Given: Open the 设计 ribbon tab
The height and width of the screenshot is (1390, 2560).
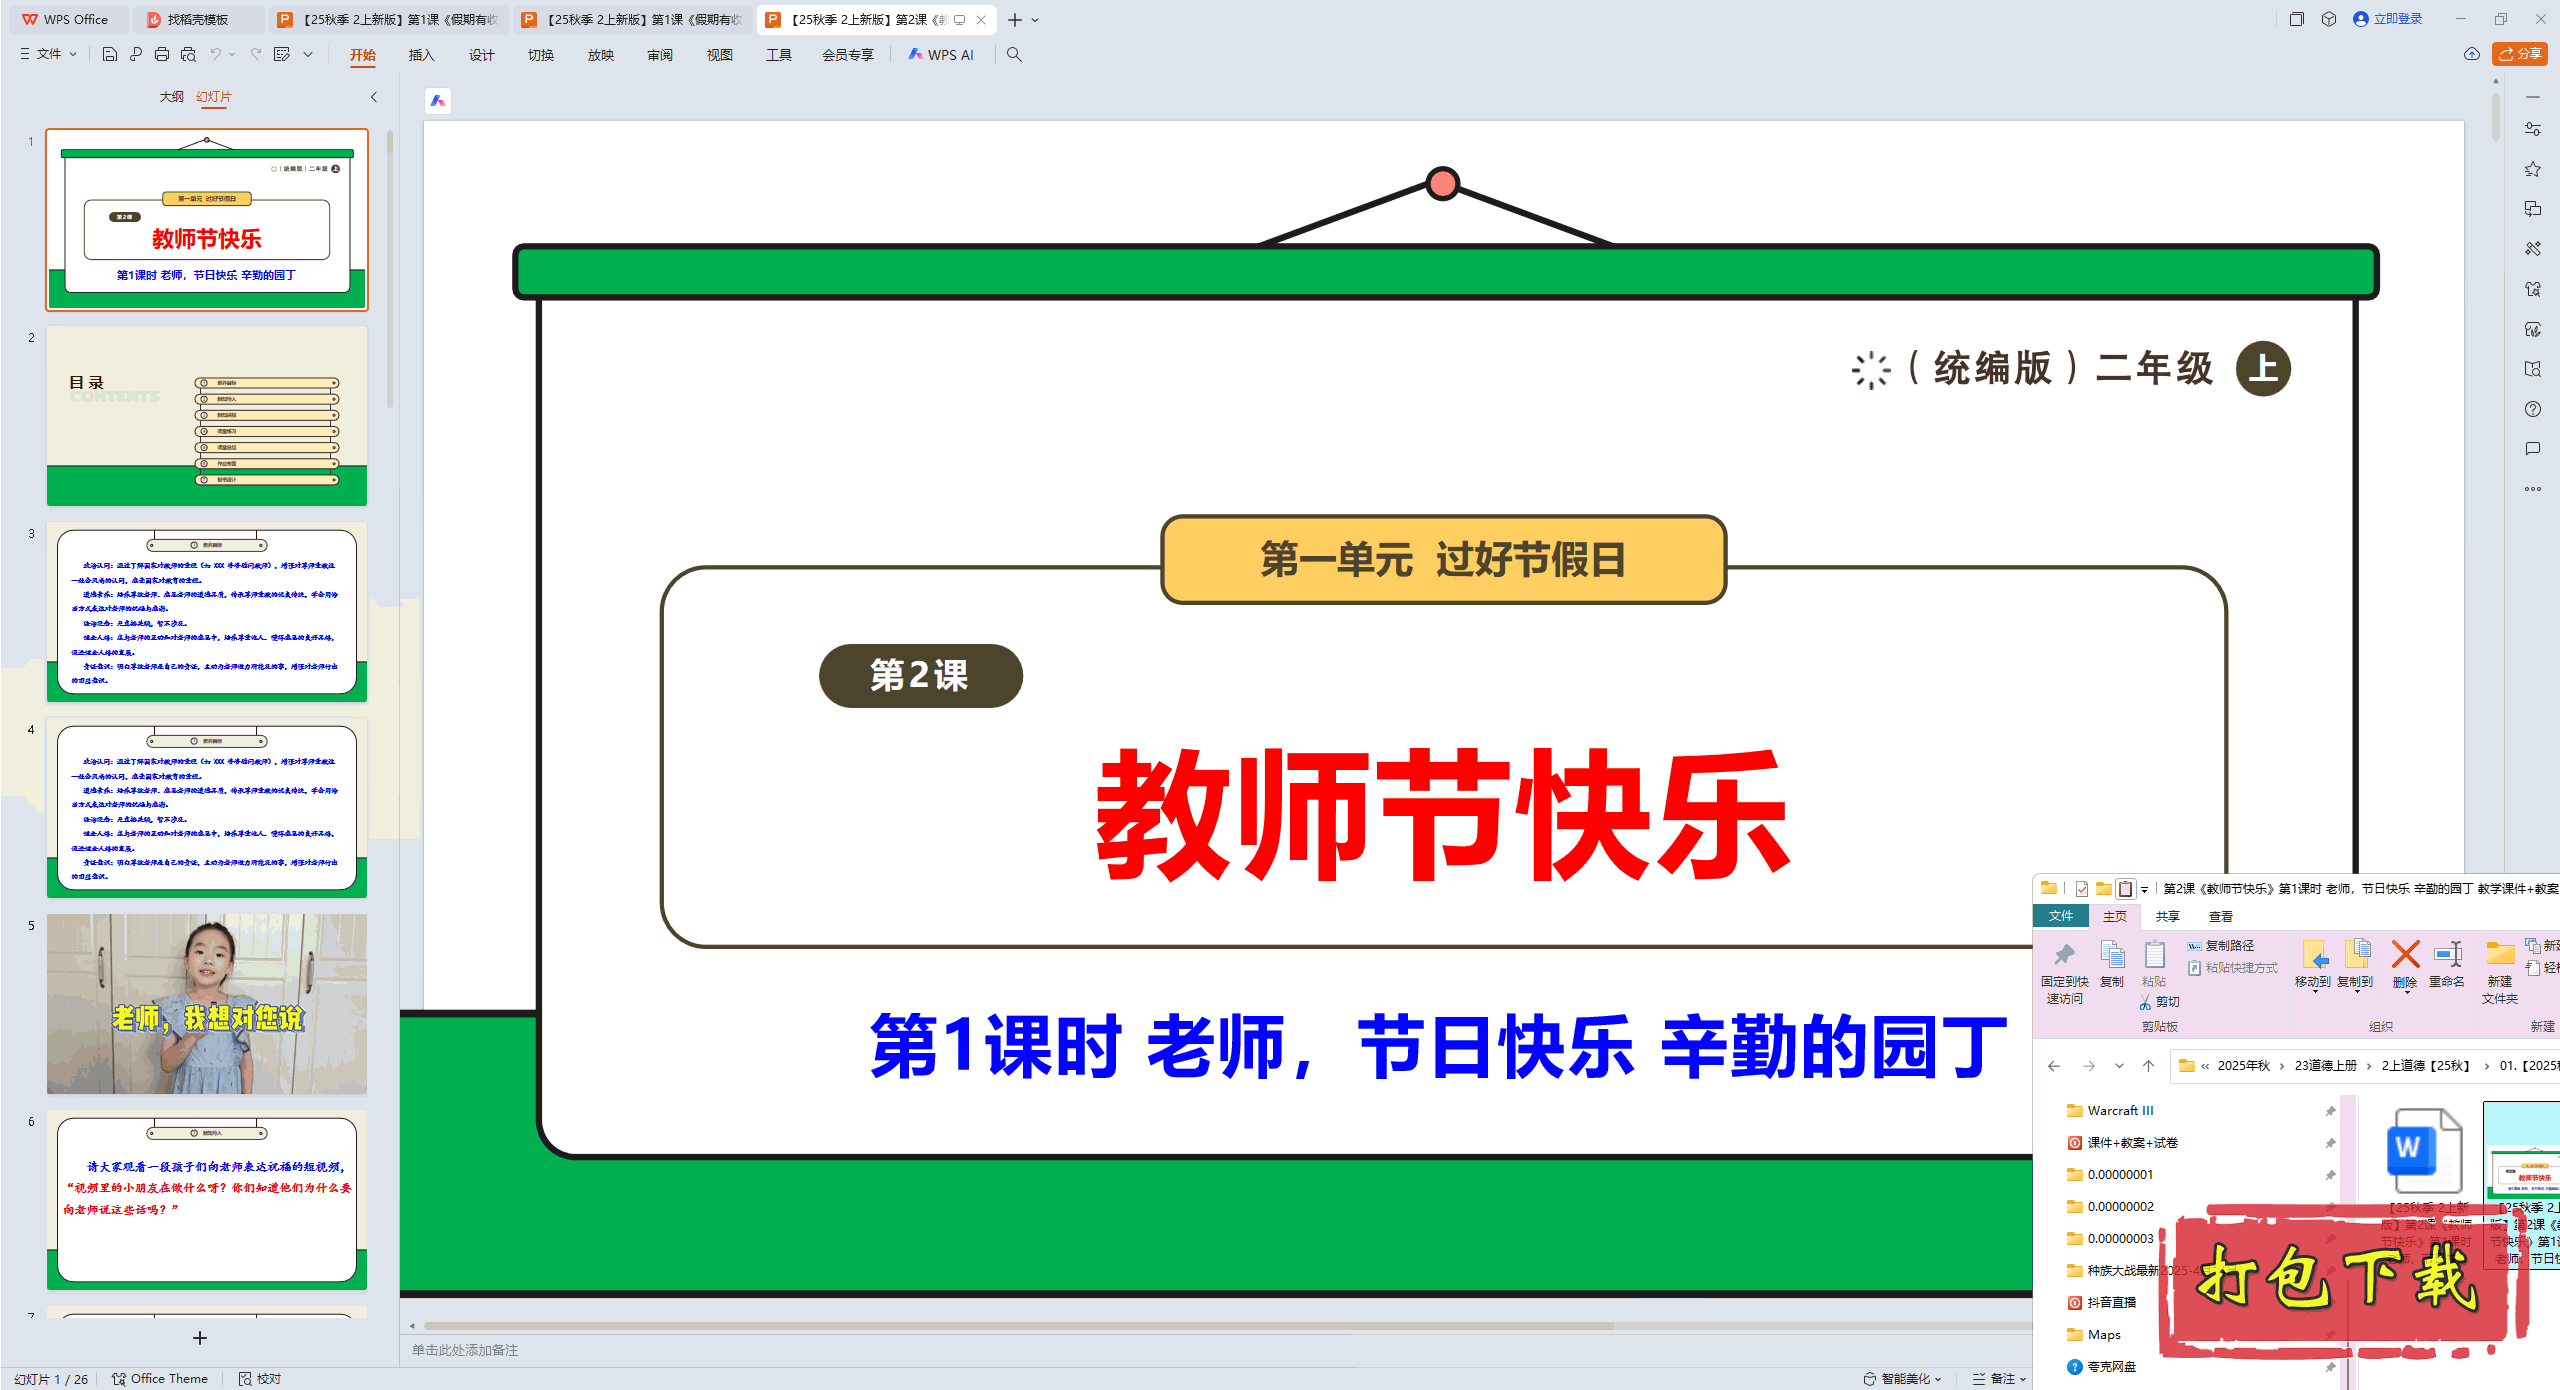Looking at the screenshot, I should 481,55.
